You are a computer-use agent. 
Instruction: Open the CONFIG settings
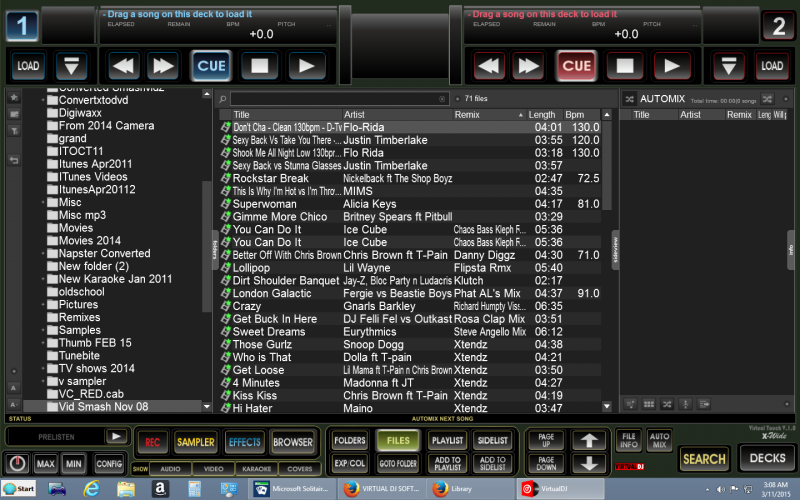click(109, 463)
